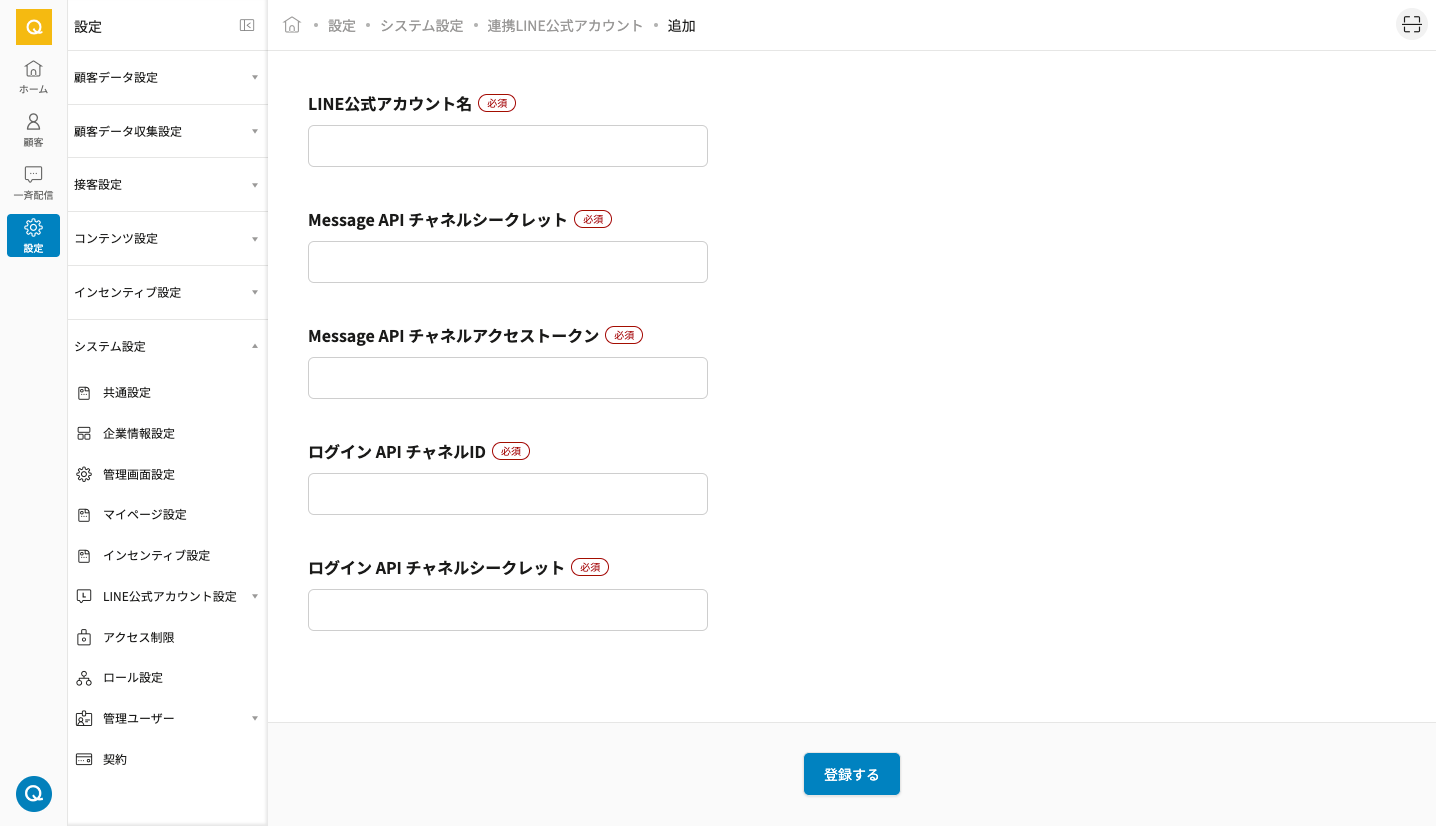This screenshot has height=826, width=1436.
Task: Open the broadcast (一斉配信) chat icon
Action: [33, 182]
